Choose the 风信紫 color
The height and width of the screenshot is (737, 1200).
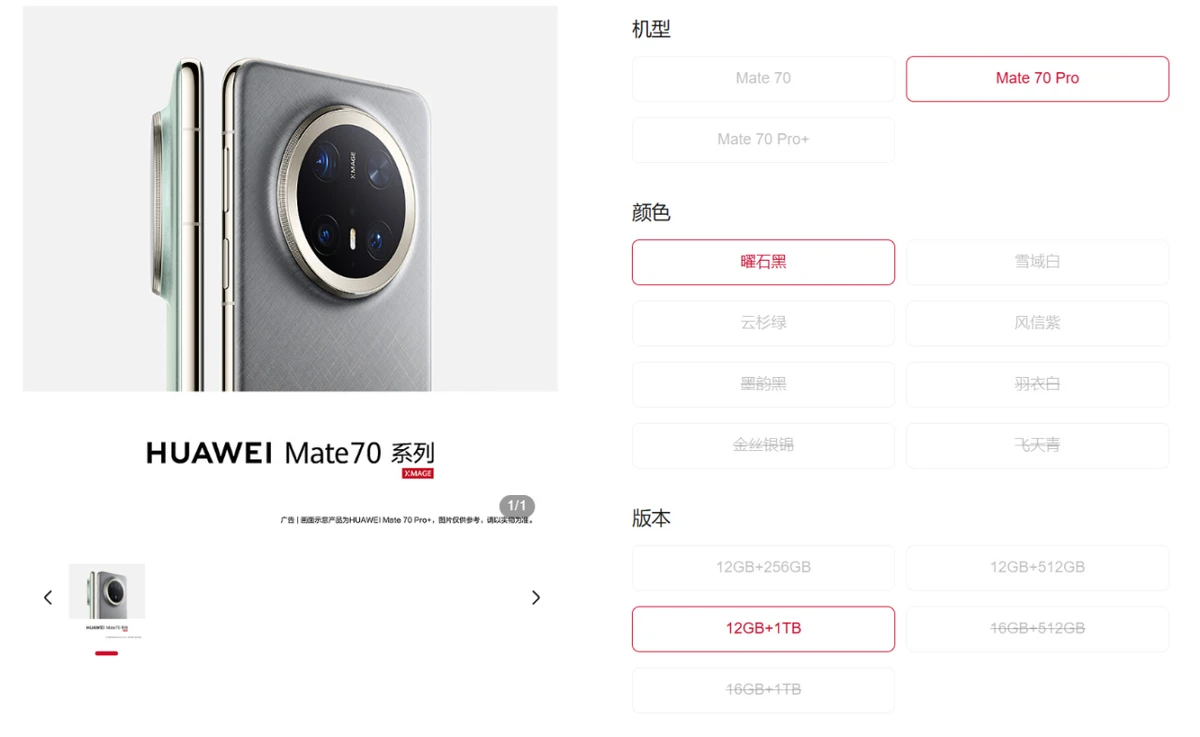point(1037,323)
